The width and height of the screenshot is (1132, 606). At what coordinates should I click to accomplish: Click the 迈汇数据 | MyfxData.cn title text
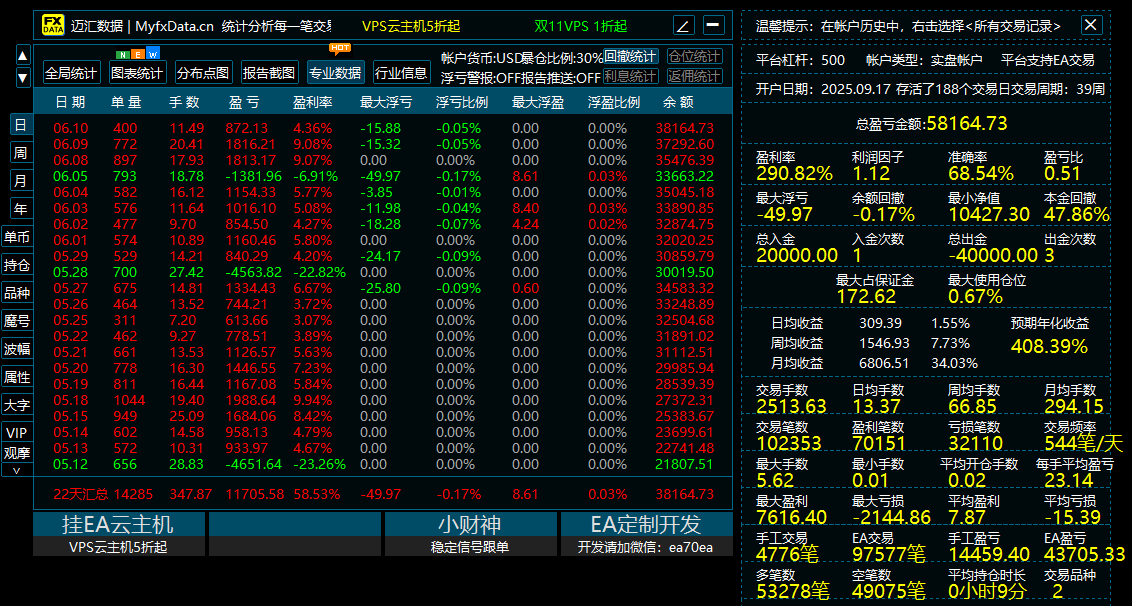click(142, 27)
